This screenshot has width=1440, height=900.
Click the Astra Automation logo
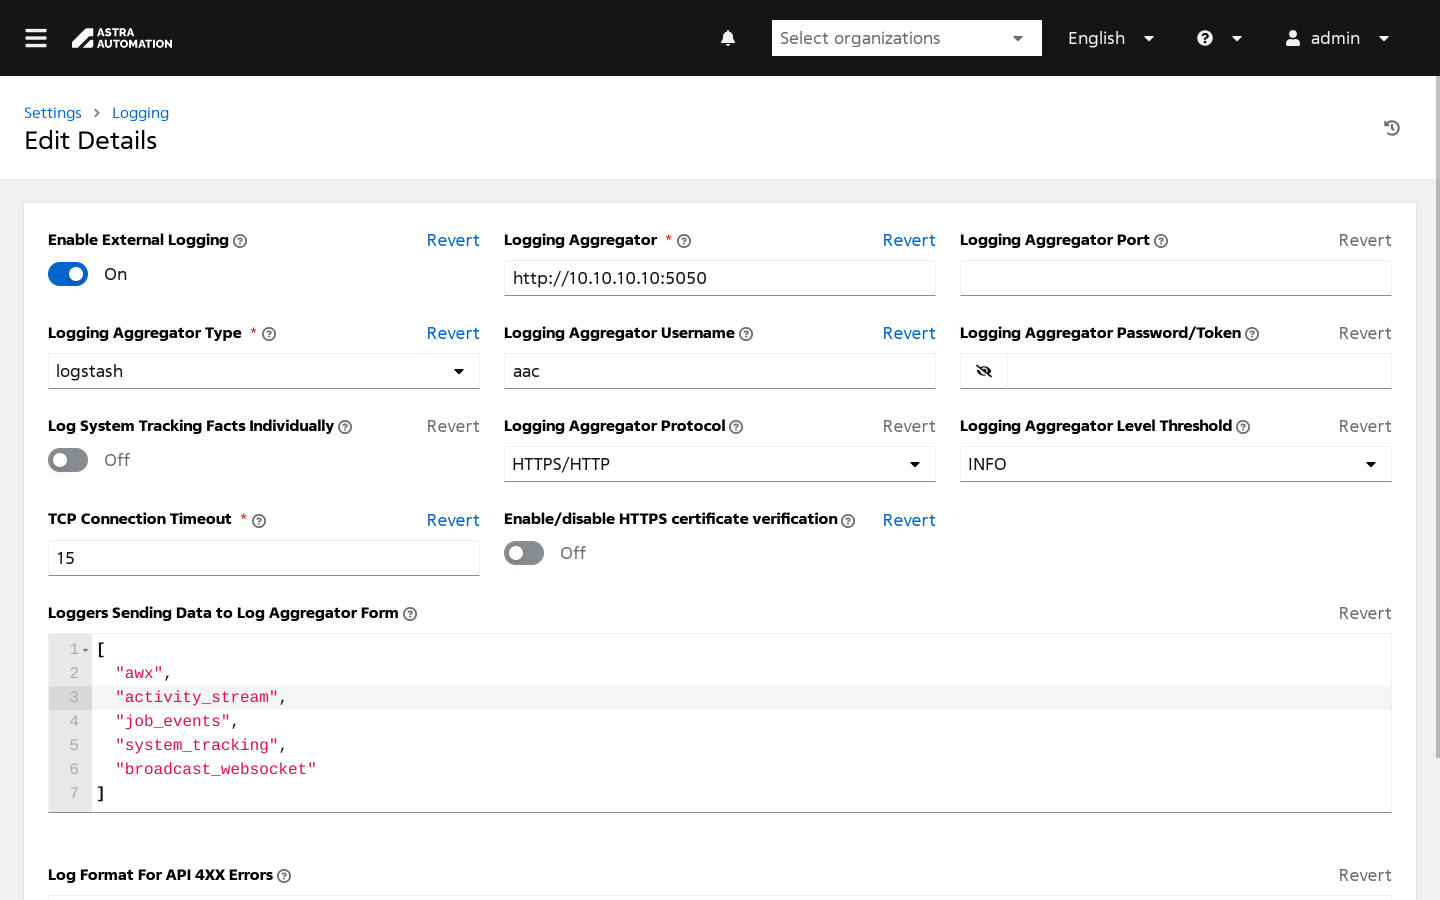(122, 38)
